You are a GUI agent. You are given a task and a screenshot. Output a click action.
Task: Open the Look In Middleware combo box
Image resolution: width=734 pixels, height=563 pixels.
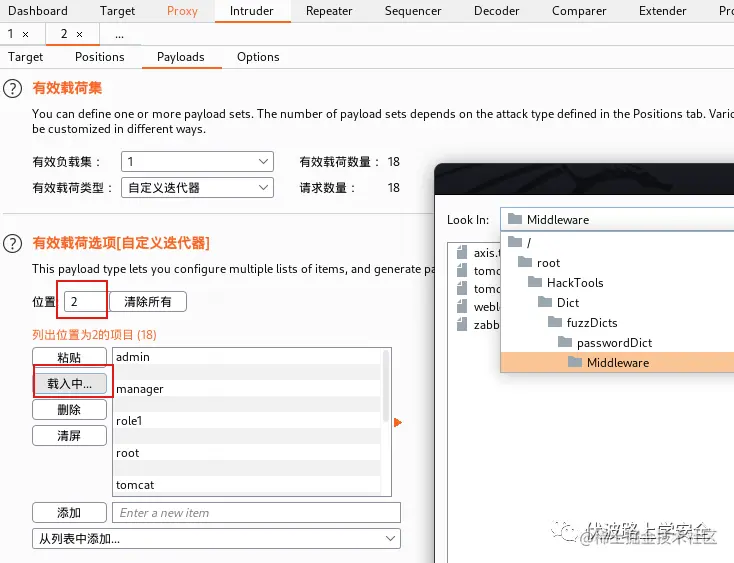point(617,219)
